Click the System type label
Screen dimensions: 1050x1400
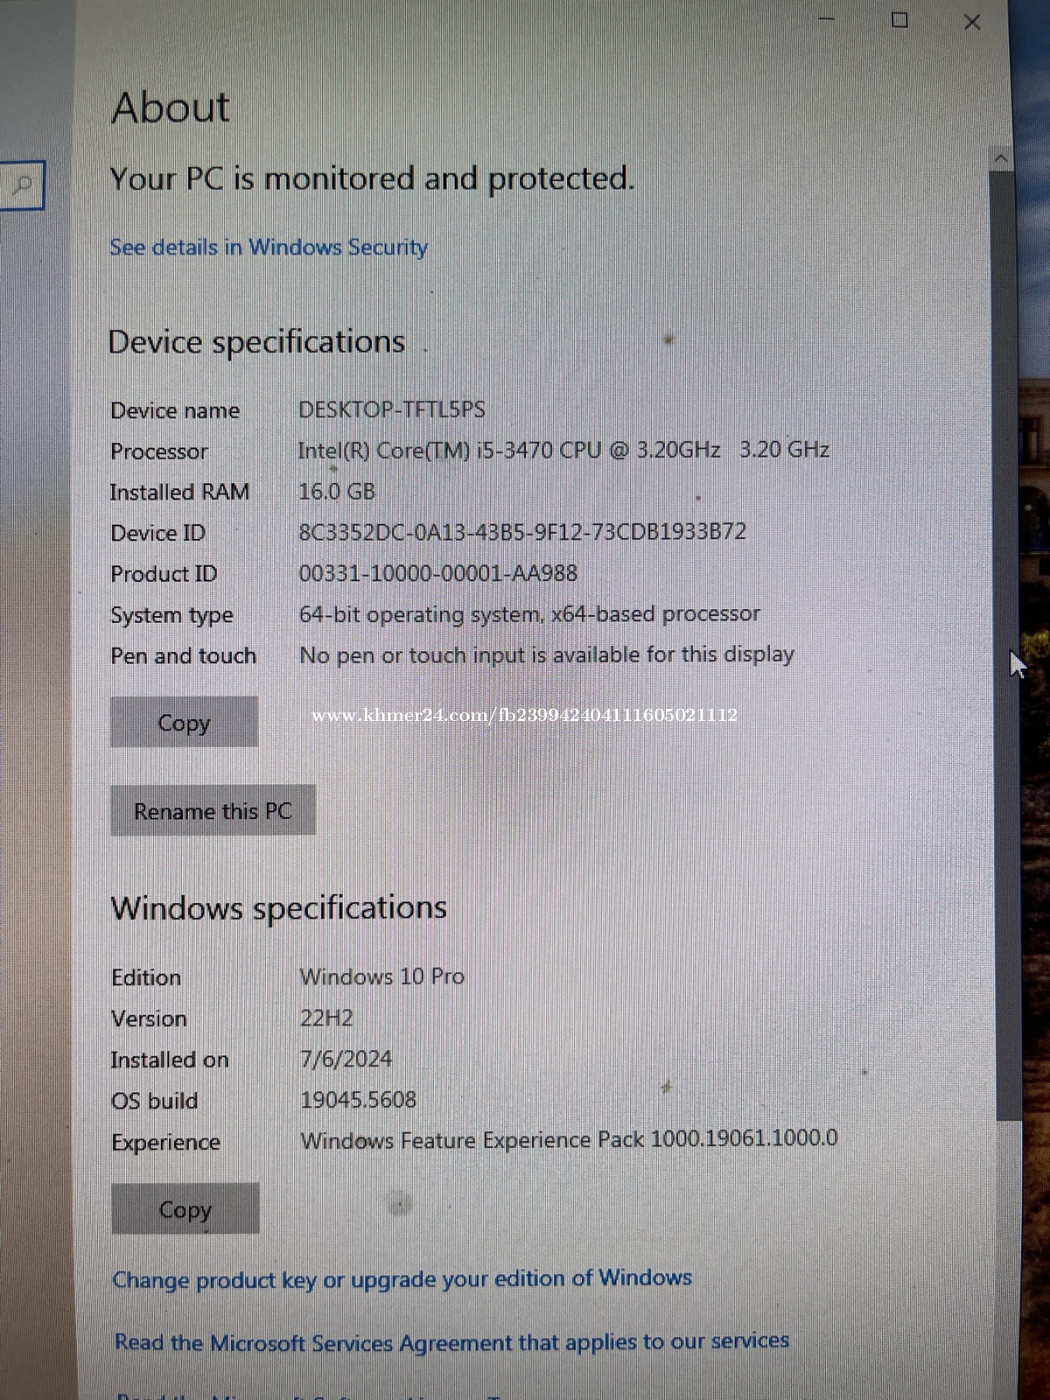(x=172, y=615)
